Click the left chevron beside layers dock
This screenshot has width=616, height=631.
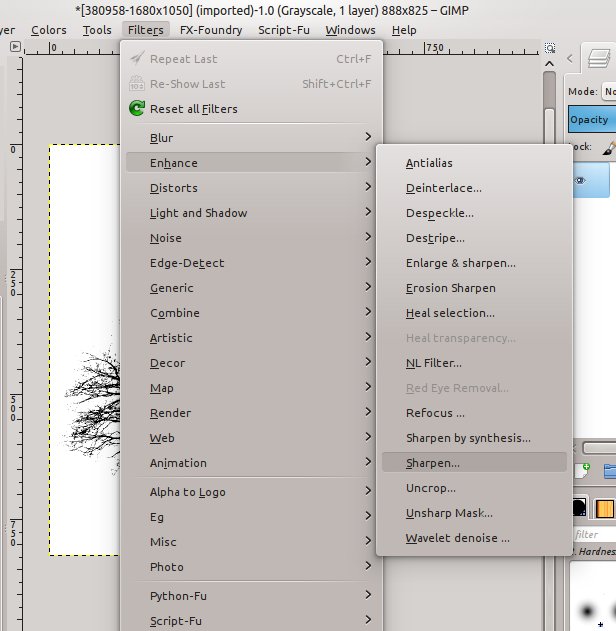click(570, 59)
